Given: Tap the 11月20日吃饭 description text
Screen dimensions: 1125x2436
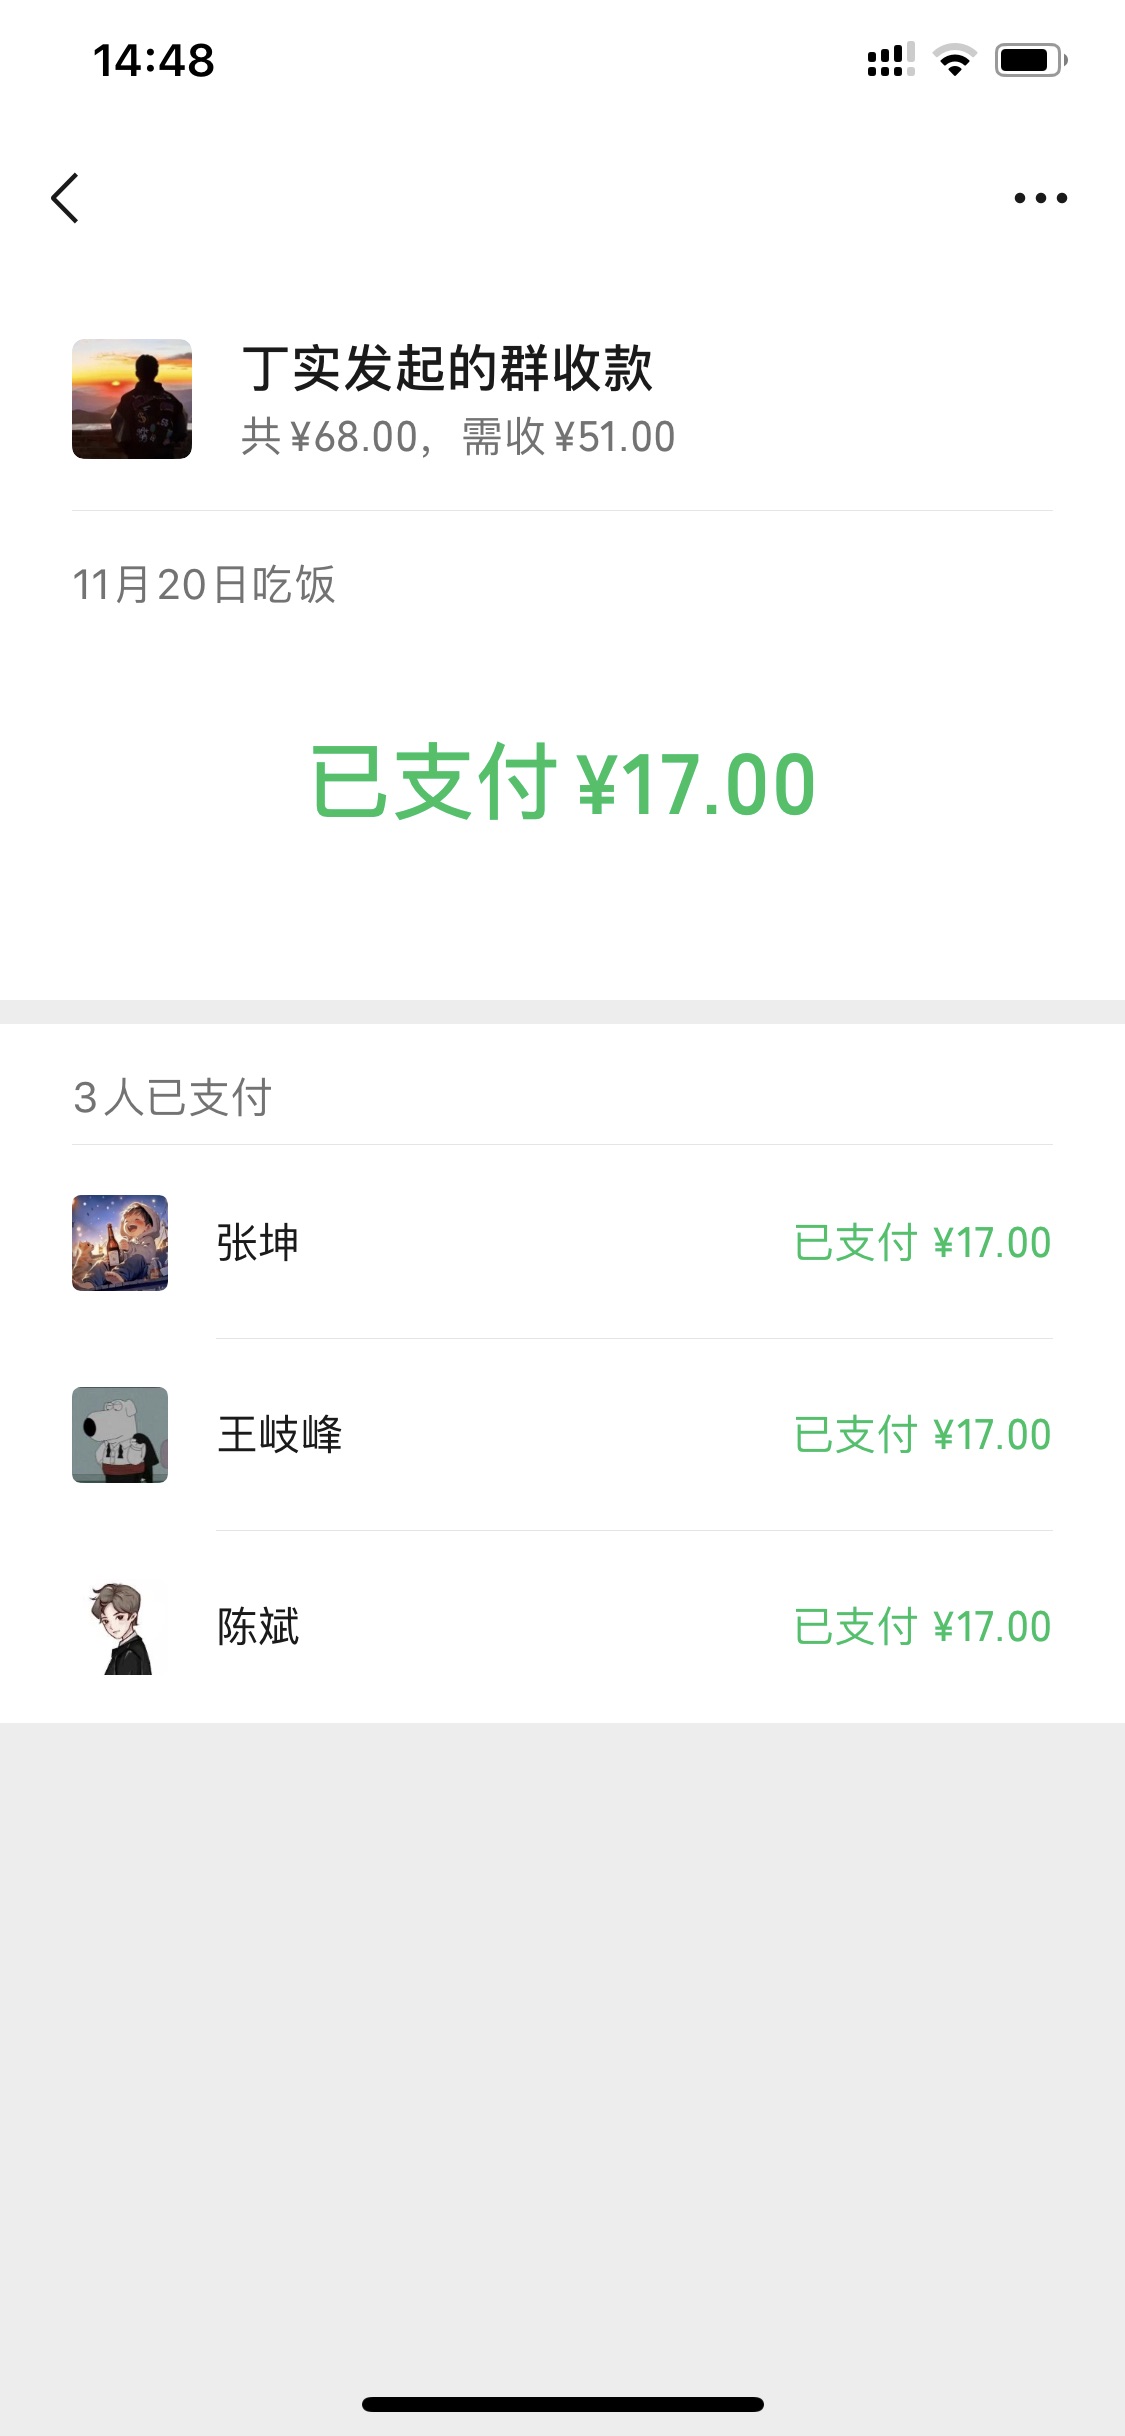Looking at the screenshot, I should point(204,584).
